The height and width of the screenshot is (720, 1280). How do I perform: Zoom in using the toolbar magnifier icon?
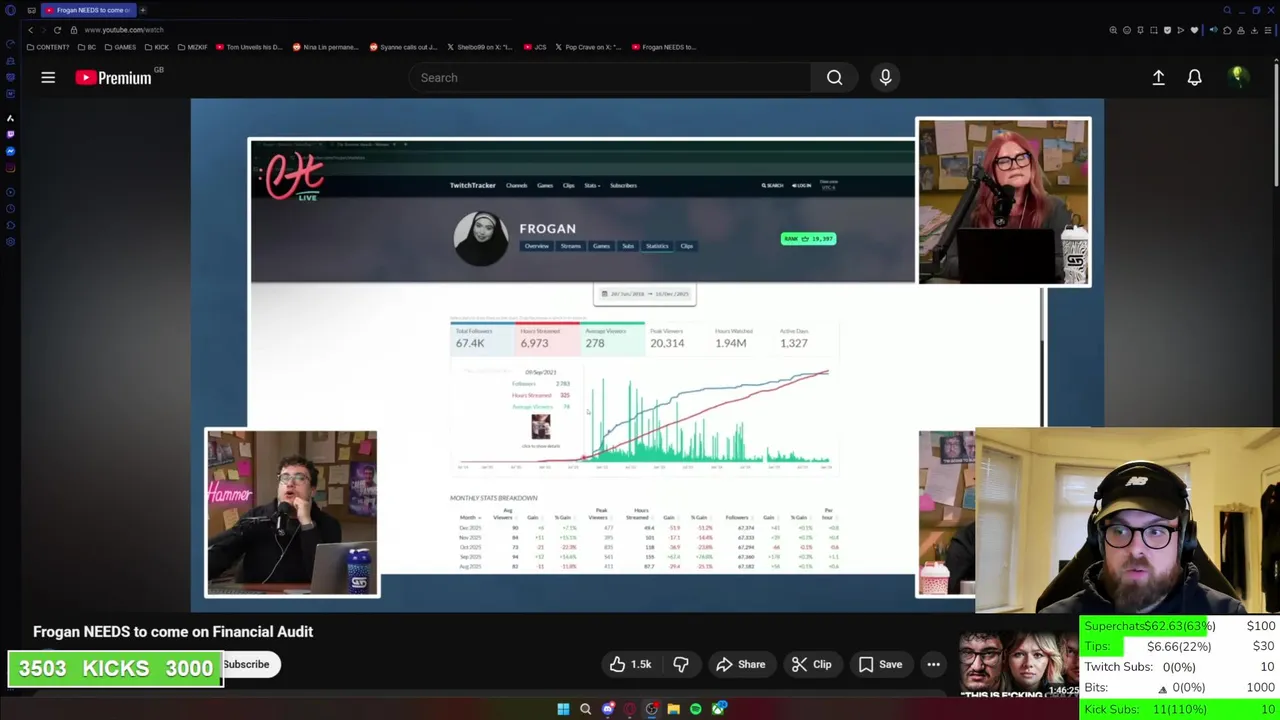click(x=1113, y=30)
